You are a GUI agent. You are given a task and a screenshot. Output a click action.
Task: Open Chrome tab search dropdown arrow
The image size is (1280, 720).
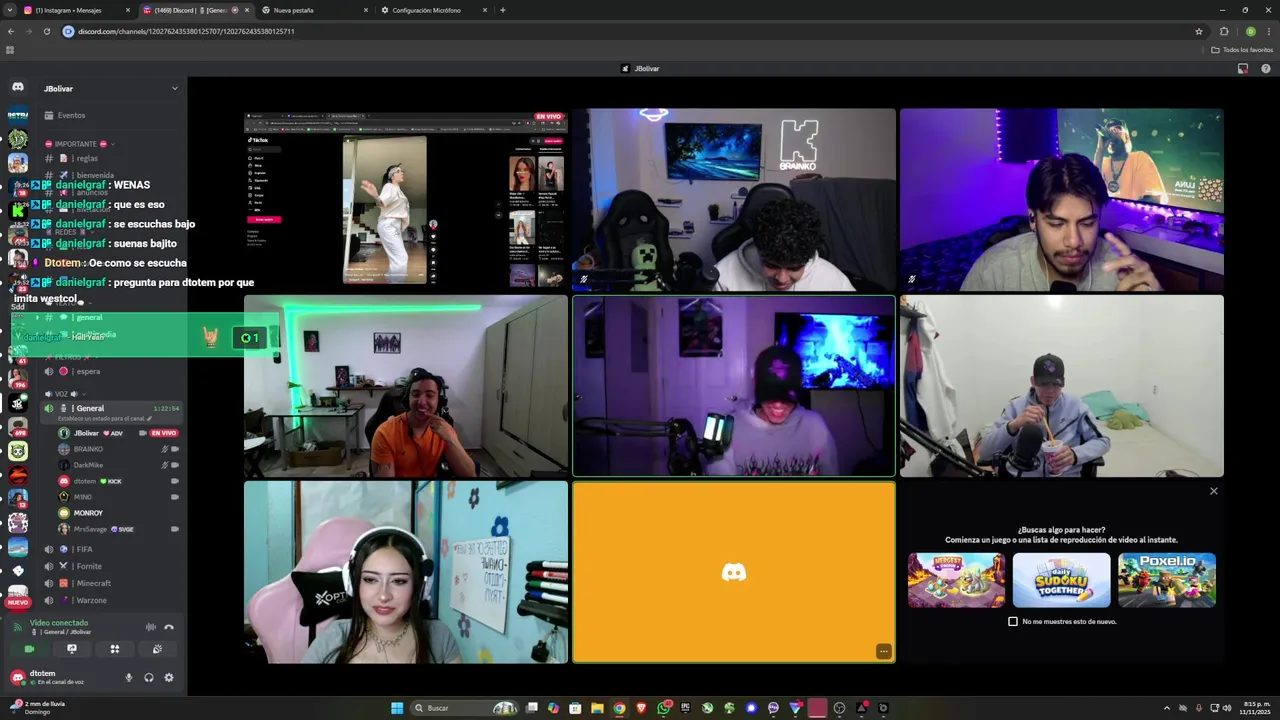pos(9,10)
